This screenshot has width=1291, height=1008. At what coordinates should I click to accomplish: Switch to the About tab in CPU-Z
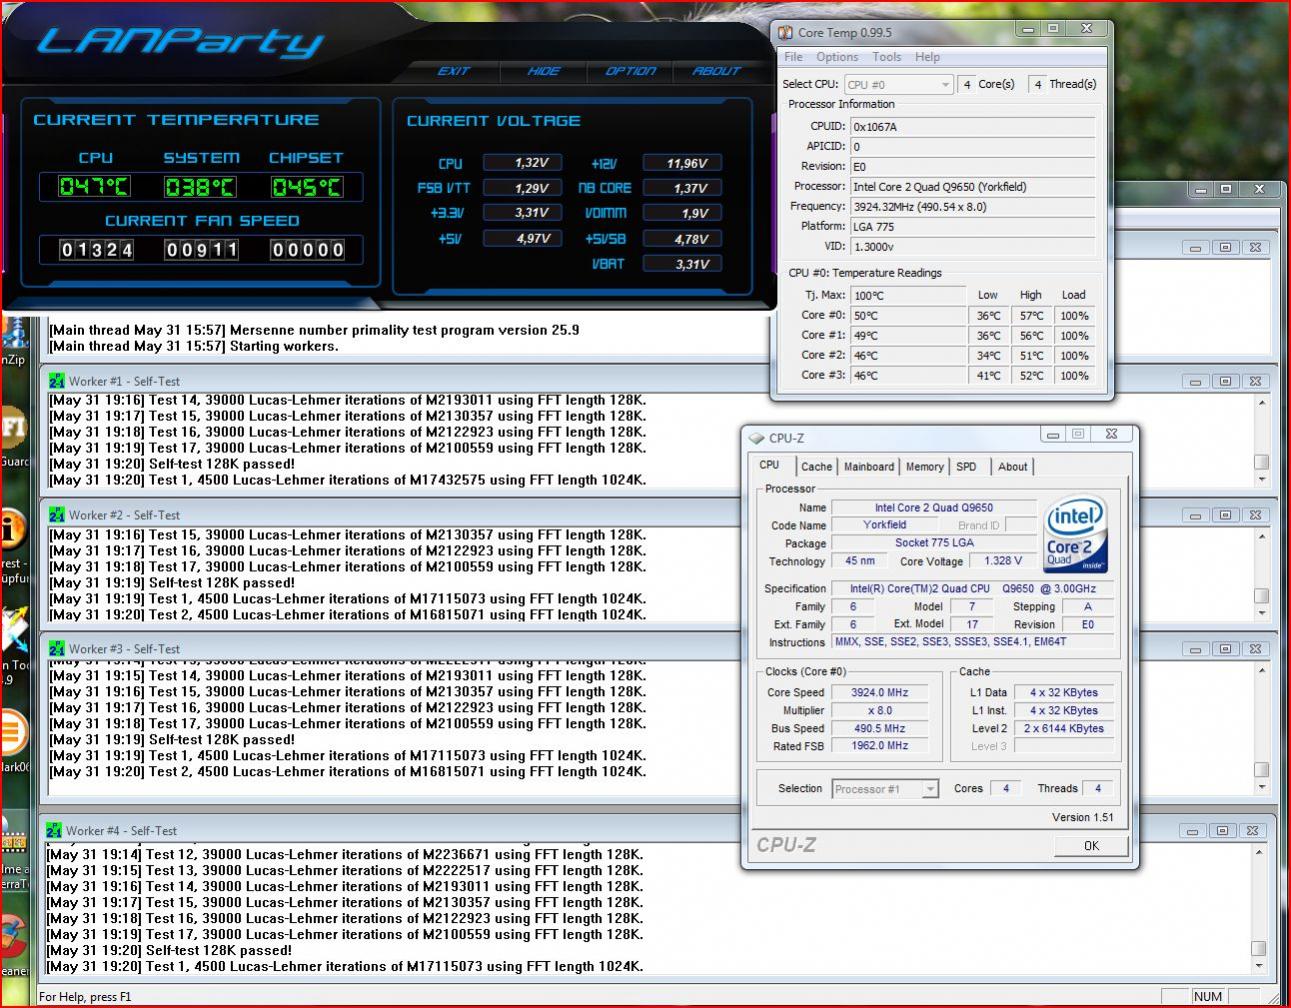click(1012, 467)
